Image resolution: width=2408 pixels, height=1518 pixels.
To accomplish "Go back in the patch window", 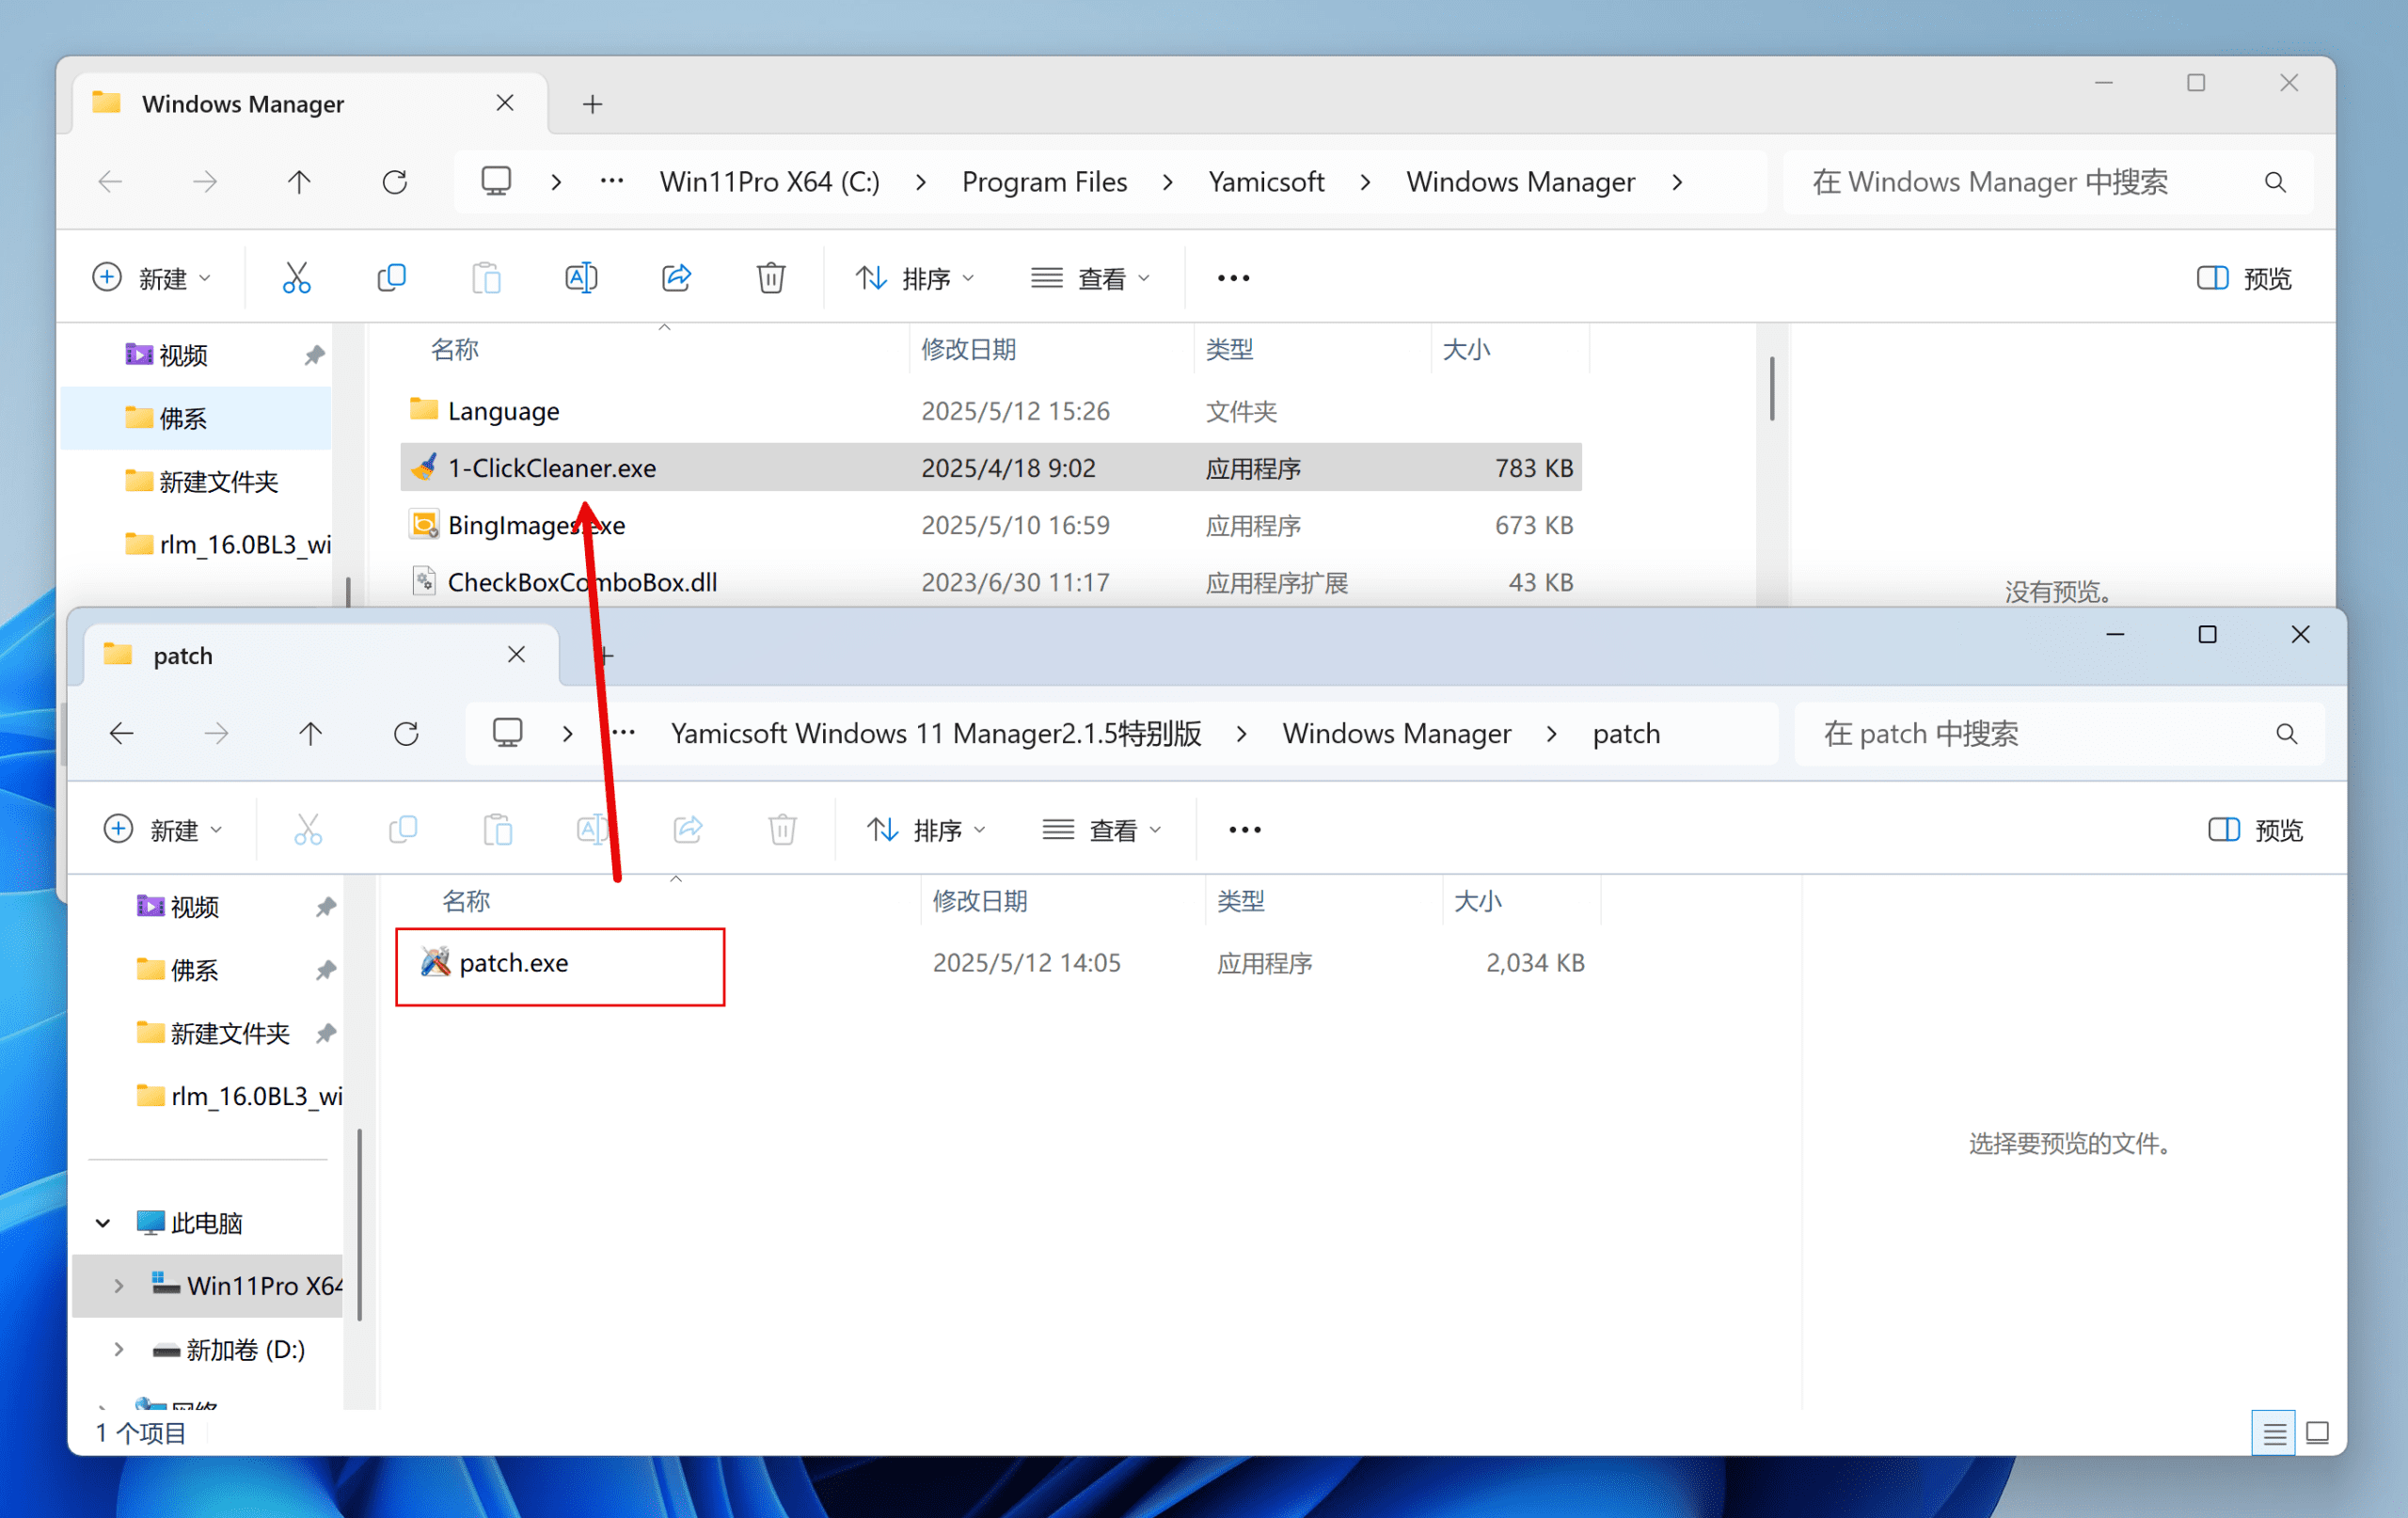I will click(121, 734).
